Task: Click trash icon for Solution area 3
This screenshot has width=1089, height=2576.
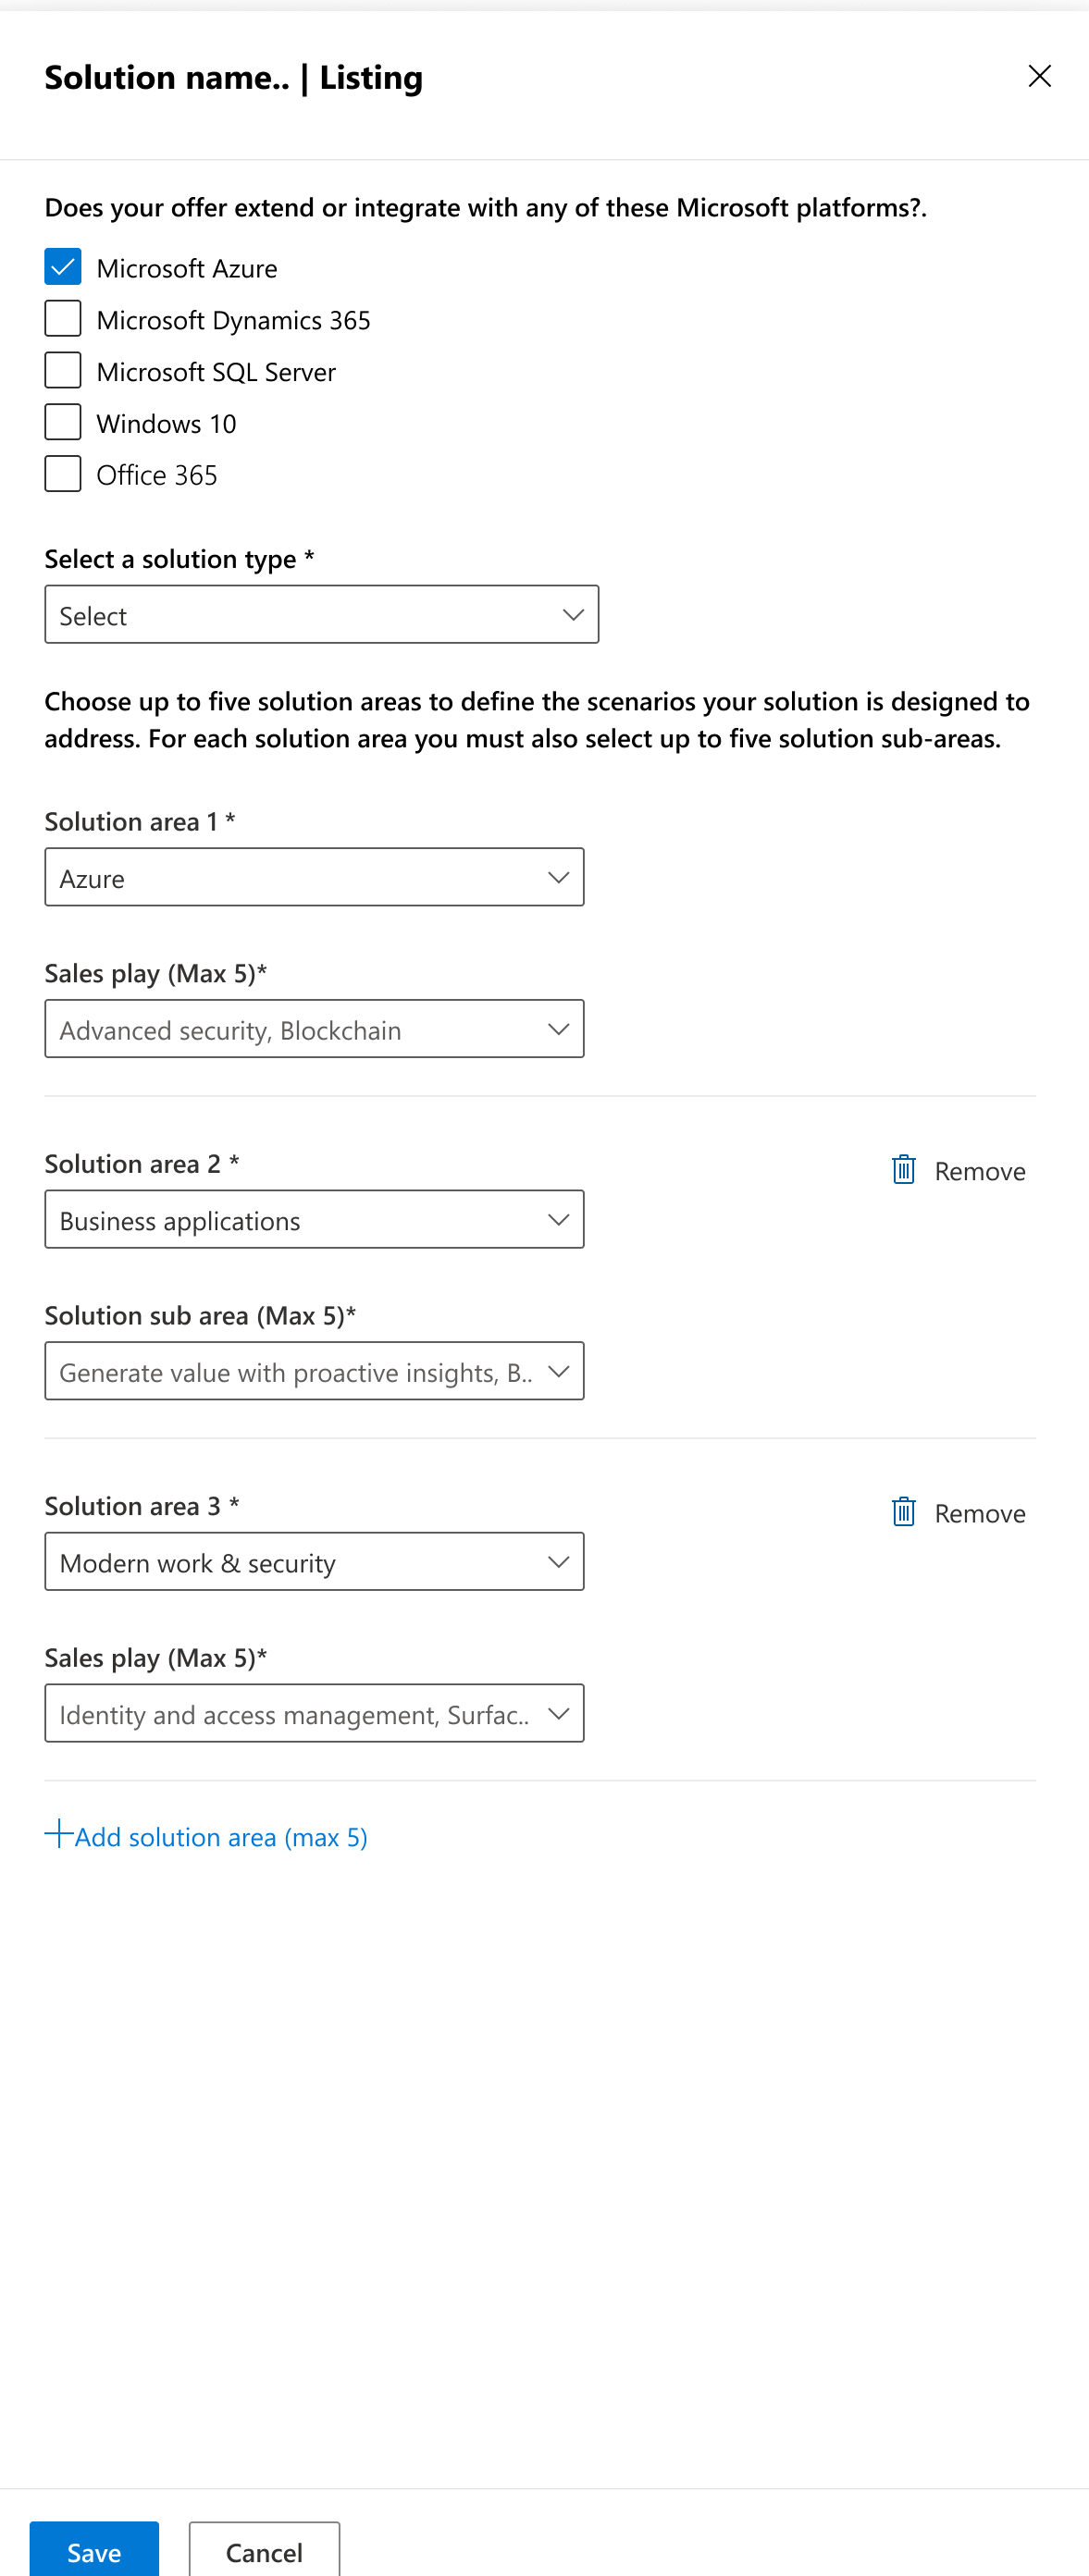Action: click(903, 1511)
